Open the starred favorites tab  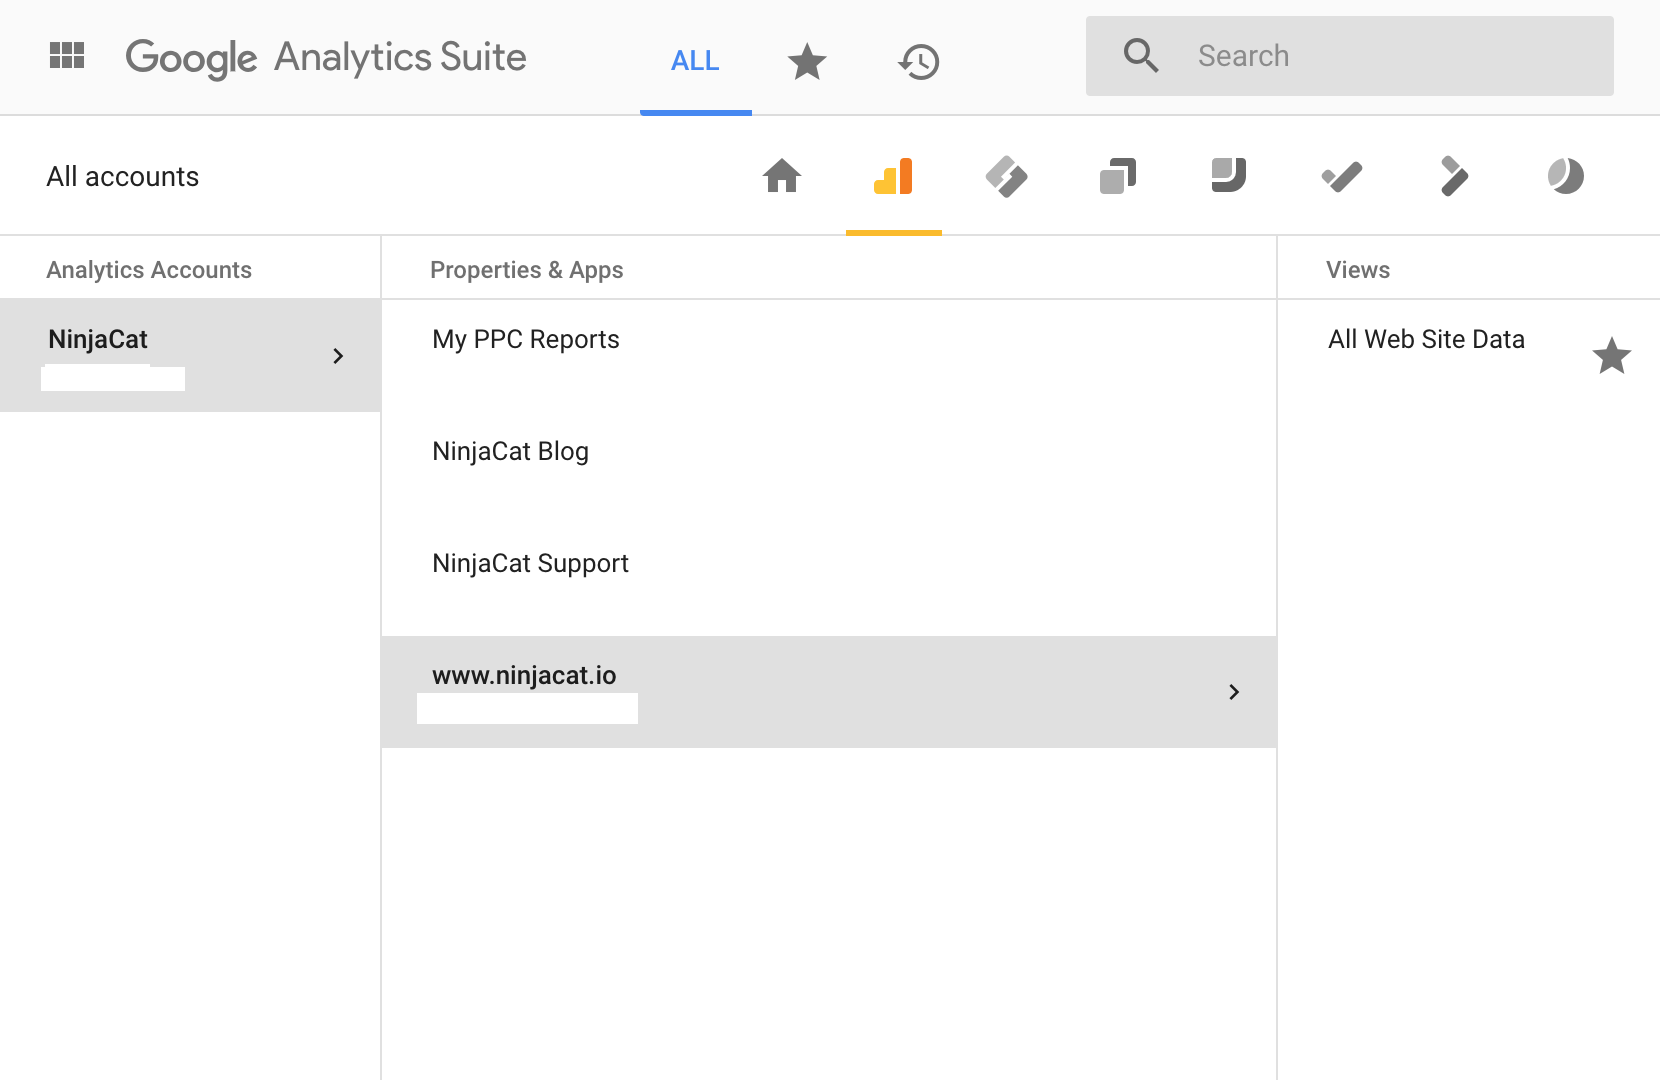pos(807,62)
